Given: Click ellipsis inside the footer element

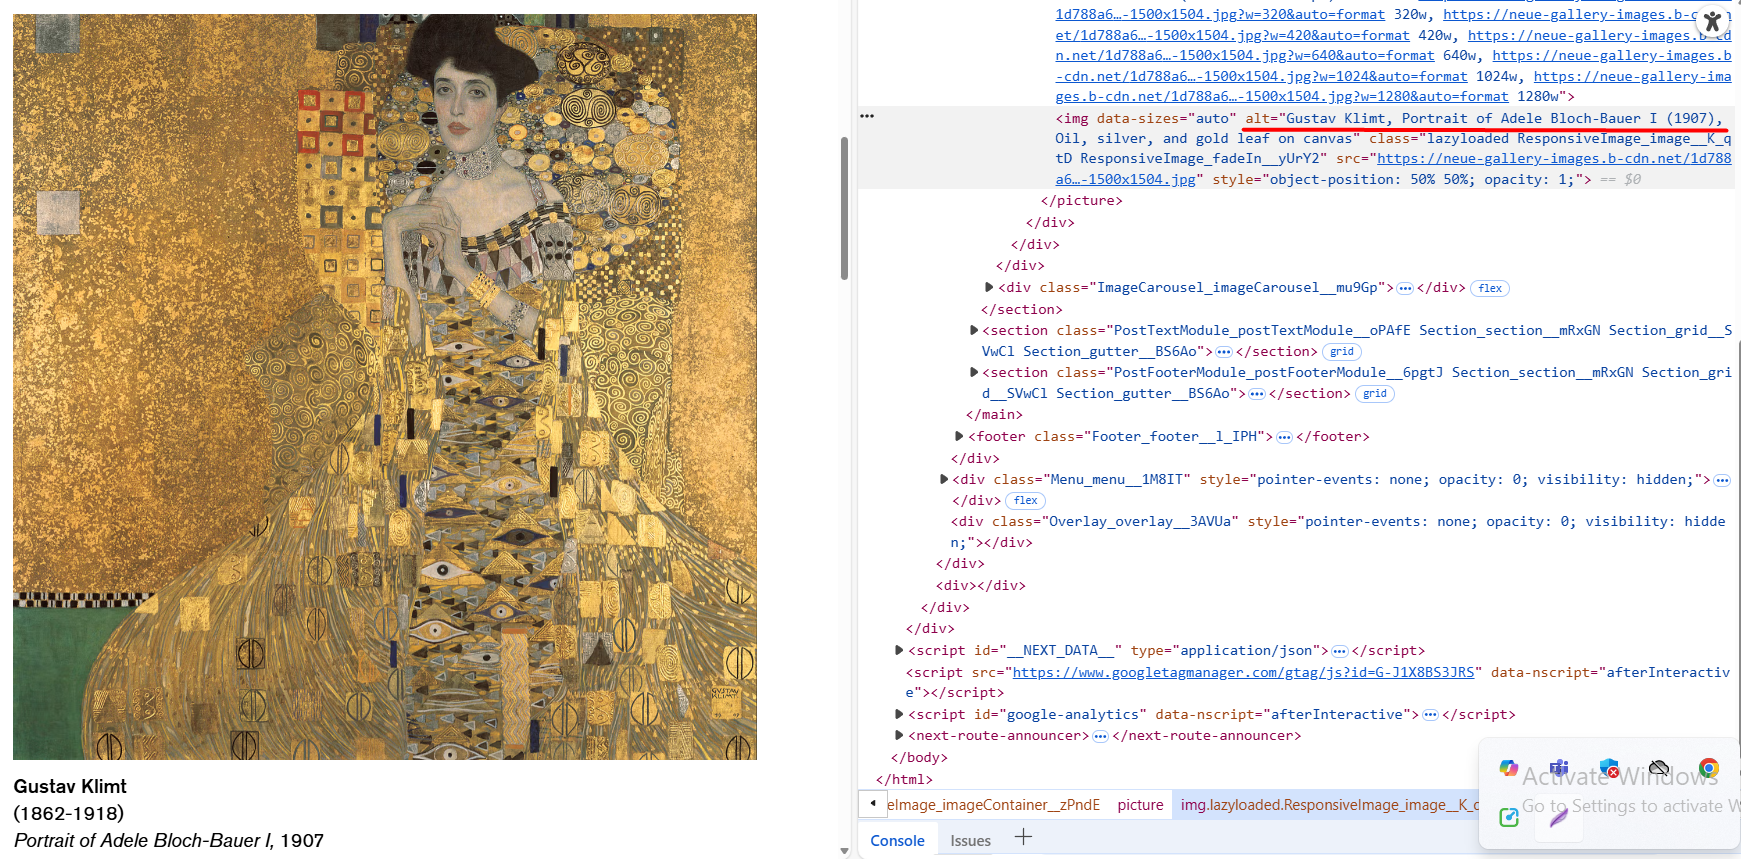Looking at the screenshot, I should [1284, 437].
